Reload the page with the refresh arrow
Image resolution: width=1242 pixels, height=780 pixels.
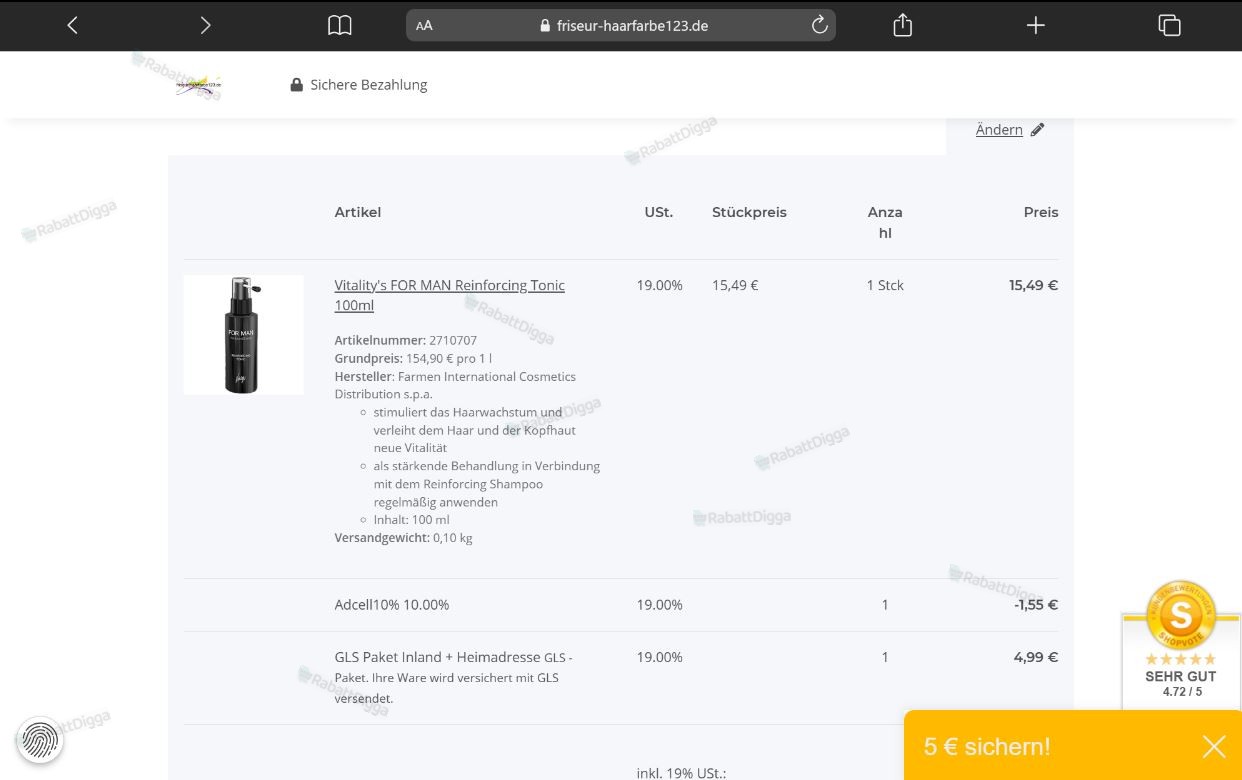point(819,26)
